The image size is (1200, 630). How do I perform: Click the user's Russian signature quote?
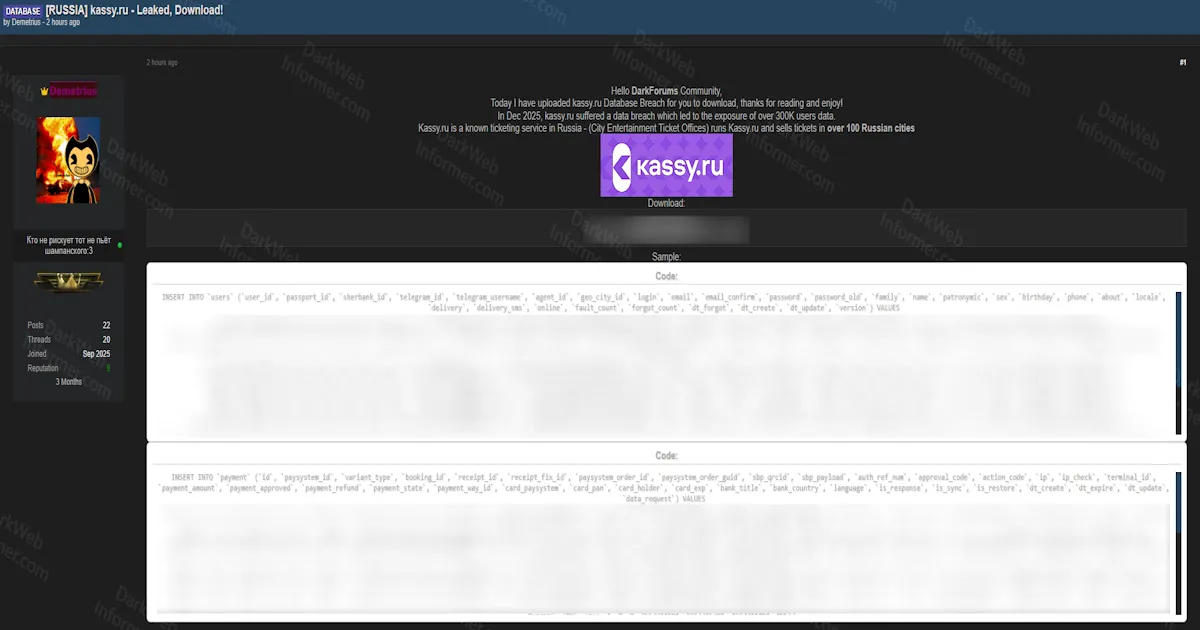[66, 247]
